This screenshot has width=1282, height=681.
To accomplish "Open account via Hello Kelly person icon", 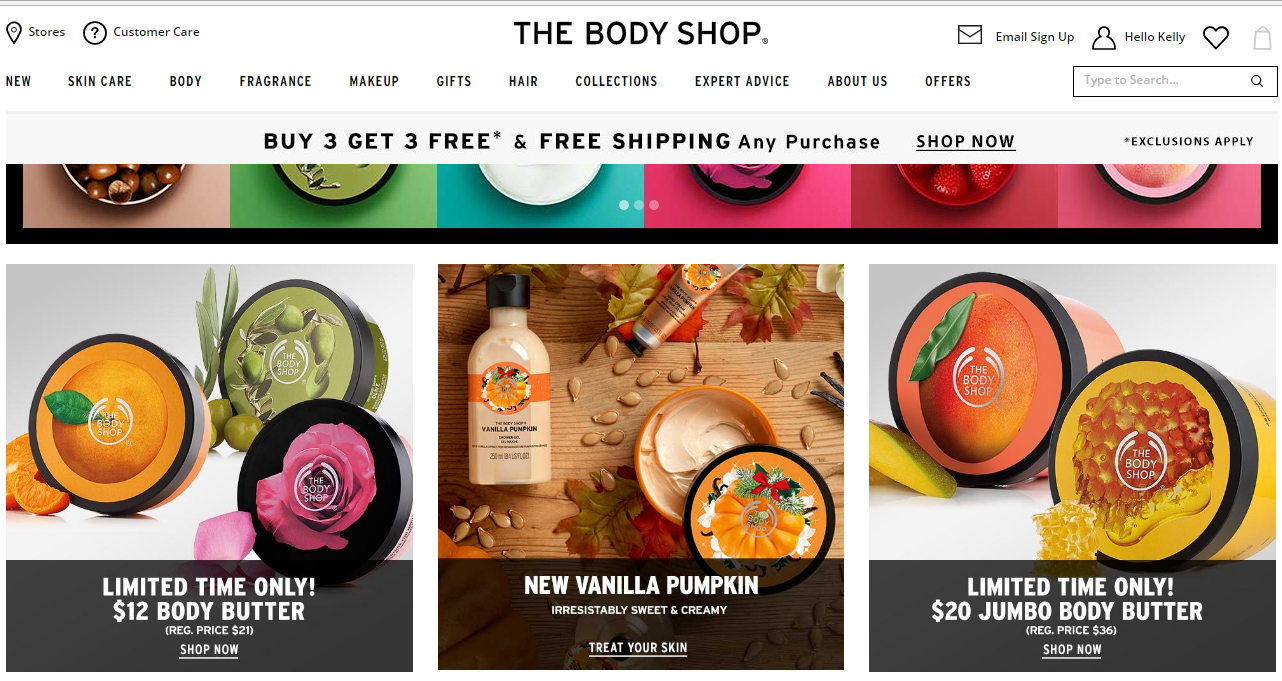I will tap(1103, 38).
